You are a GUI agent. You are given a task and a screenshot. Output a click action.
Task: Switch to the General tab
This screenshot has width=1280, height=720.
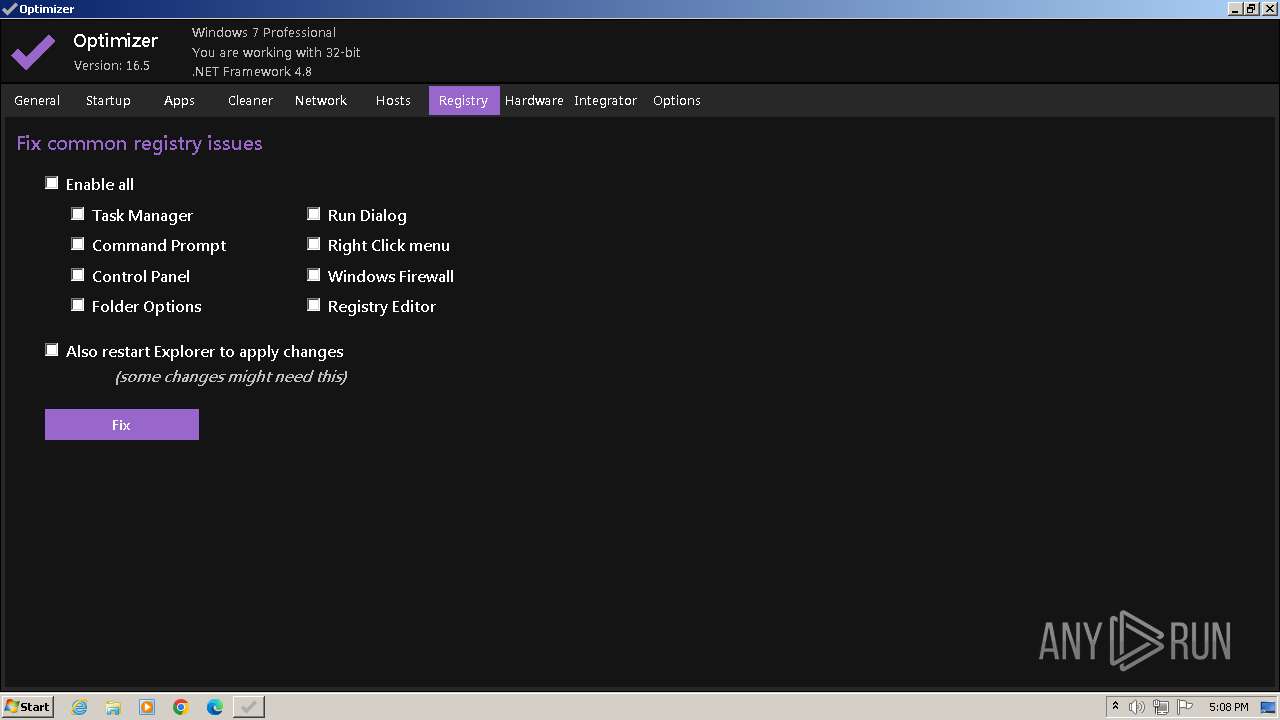(37, 100)
